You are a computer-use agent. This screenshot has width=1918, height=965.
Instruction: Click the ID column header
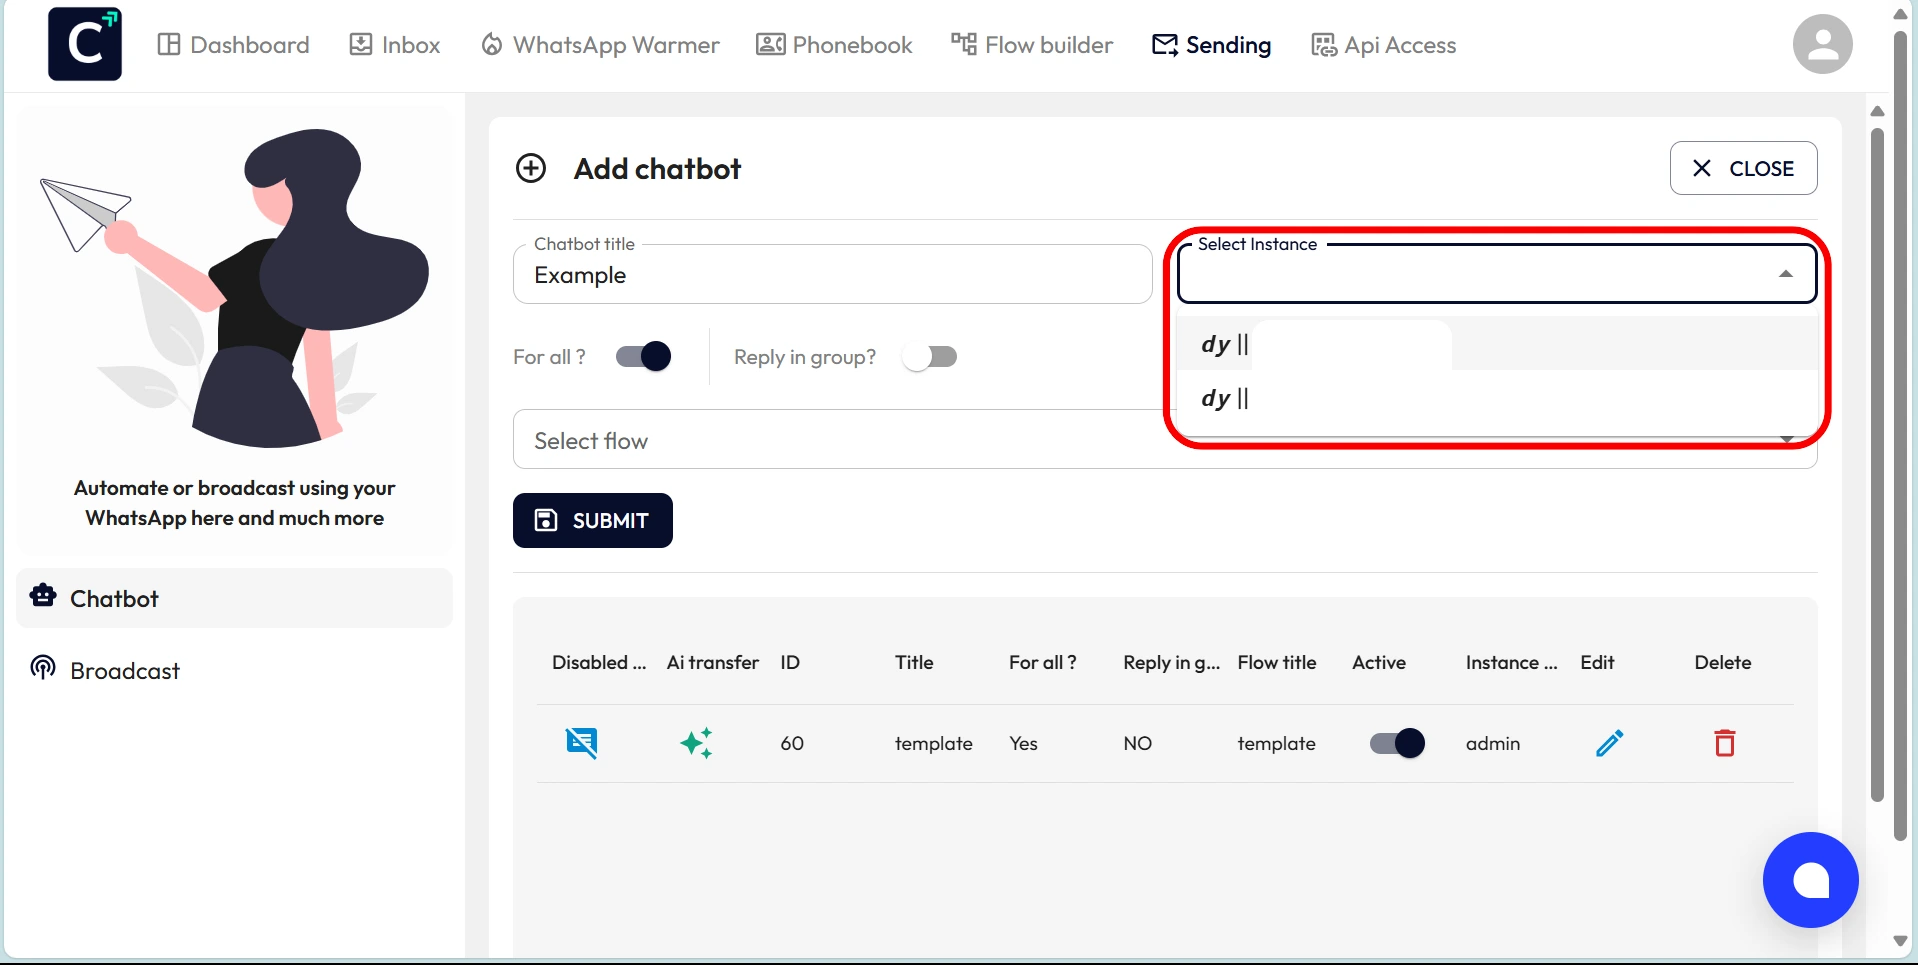[790, 662]
